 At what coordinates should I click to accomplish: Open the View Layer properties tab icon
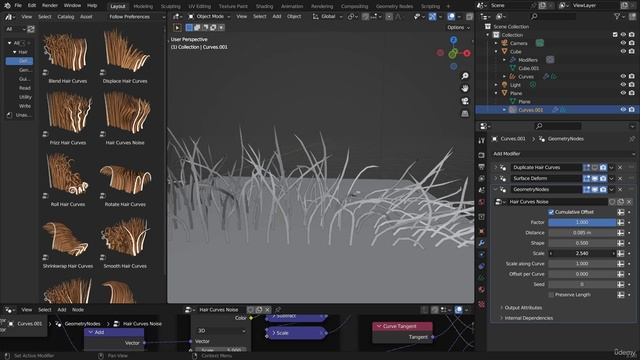482,178
